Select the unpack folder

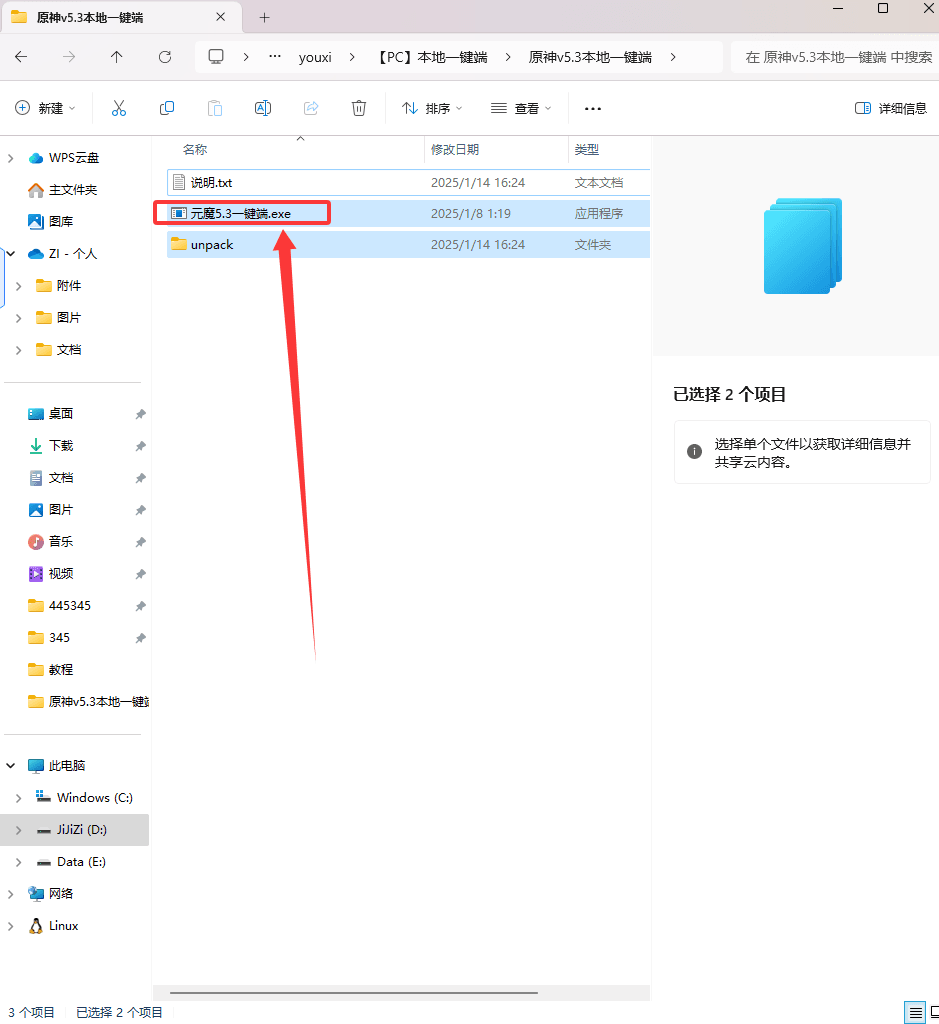coord(212,244)
